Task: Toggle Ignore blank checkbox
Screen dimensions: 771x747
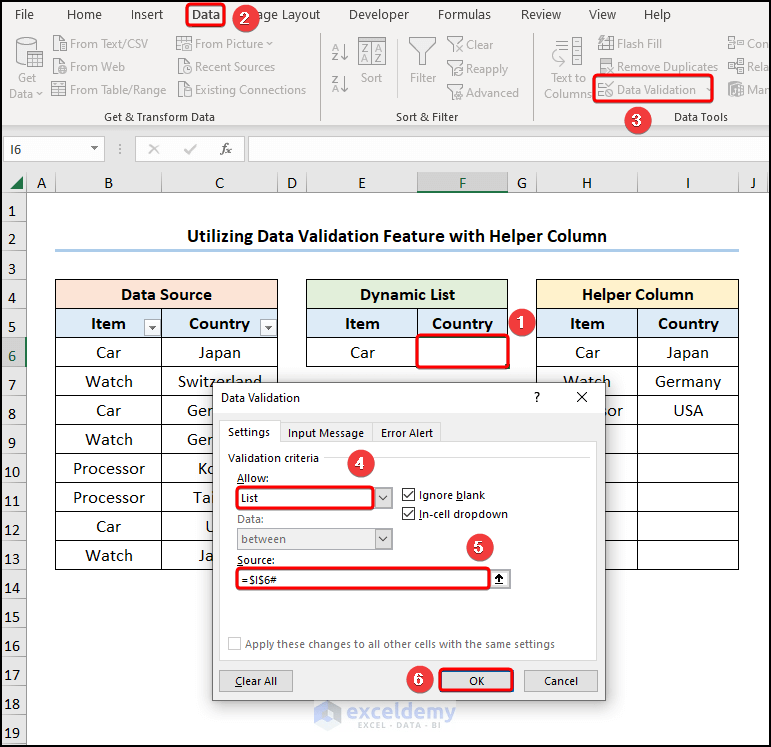Action: (408, 494)
